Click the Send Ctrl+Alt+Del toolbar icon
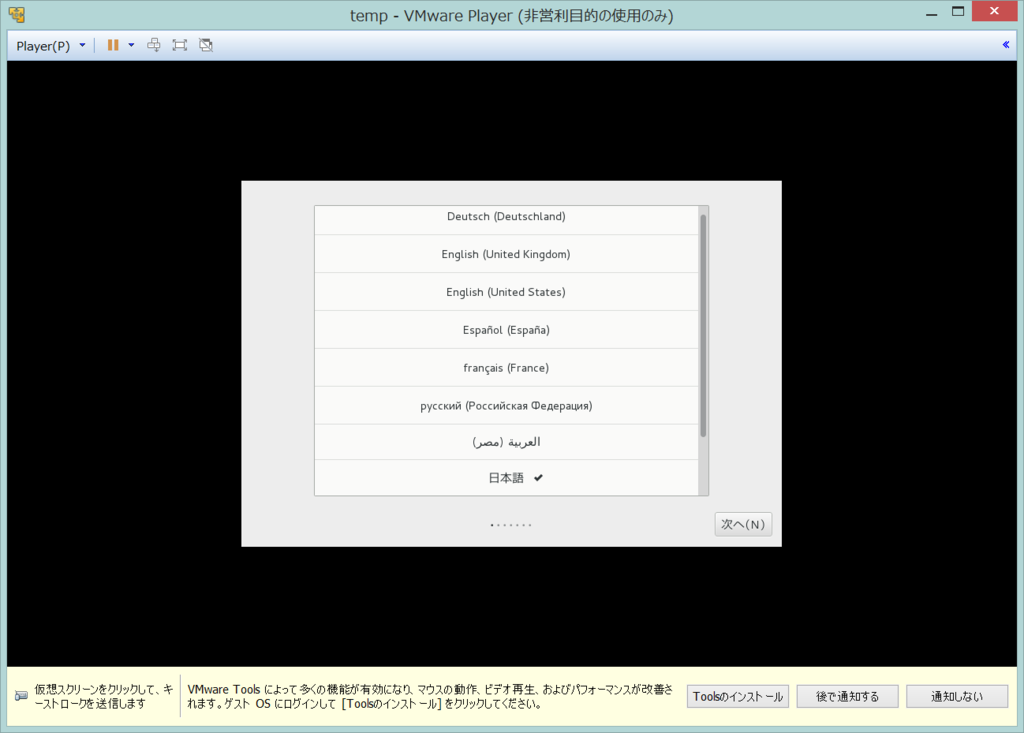This screenshot has height=733, width=1024. (x=153, y=45)
